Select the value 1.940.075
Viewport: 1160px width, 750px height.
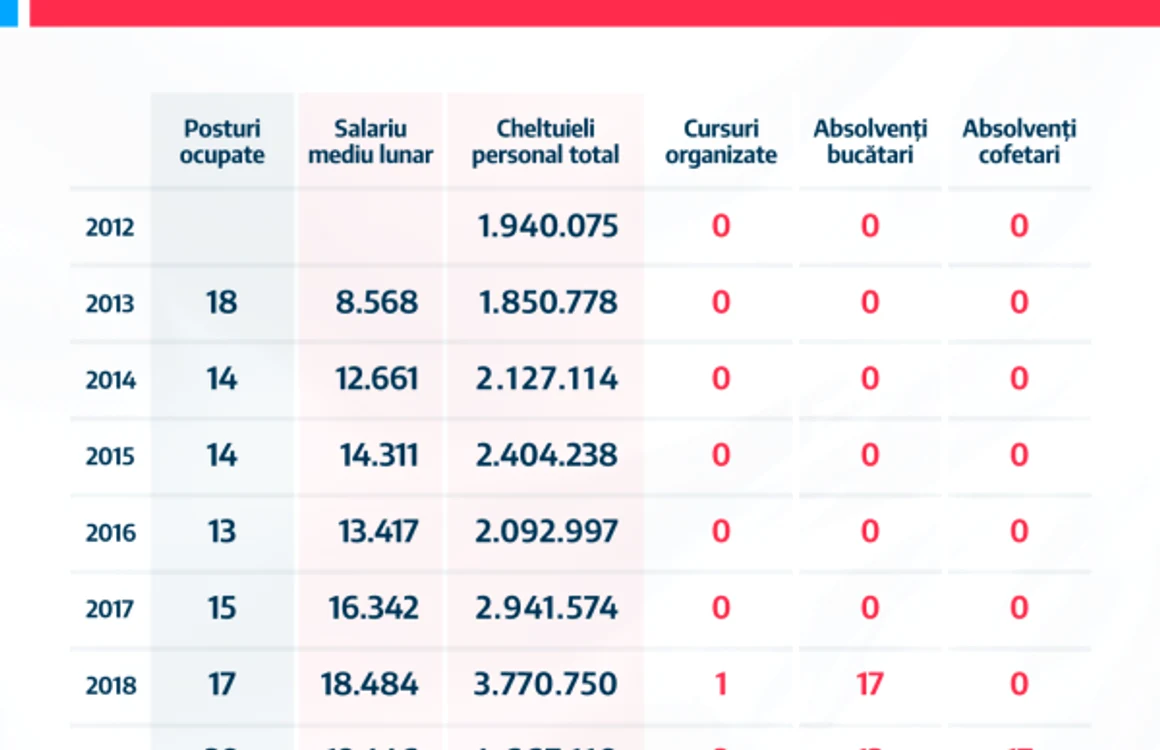[547, 226]
